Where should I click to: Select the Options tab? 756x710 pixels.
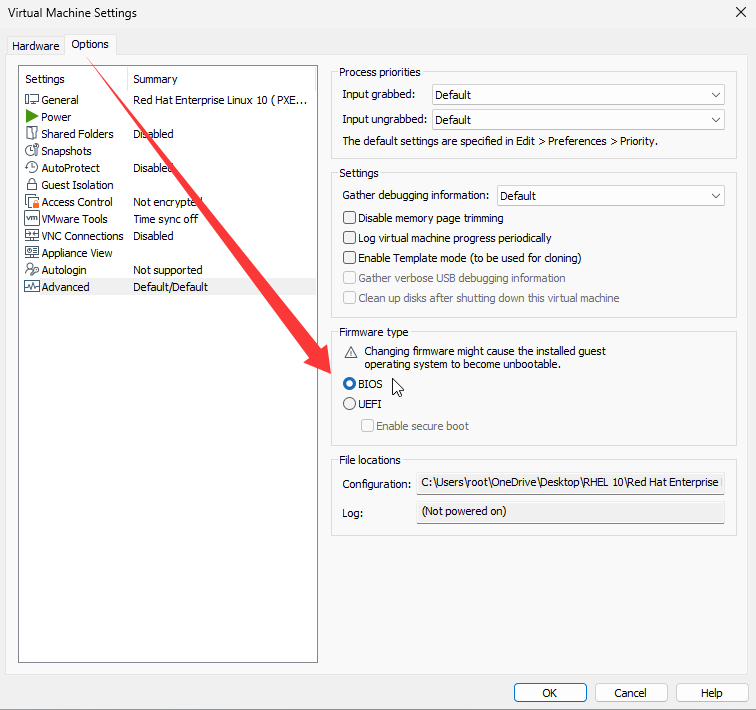click(x=90, y=45)
